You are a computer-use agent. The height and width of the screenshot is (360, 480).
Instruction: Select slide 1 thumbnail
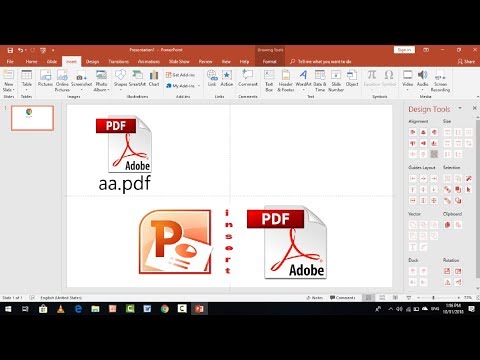click(32, 118)
